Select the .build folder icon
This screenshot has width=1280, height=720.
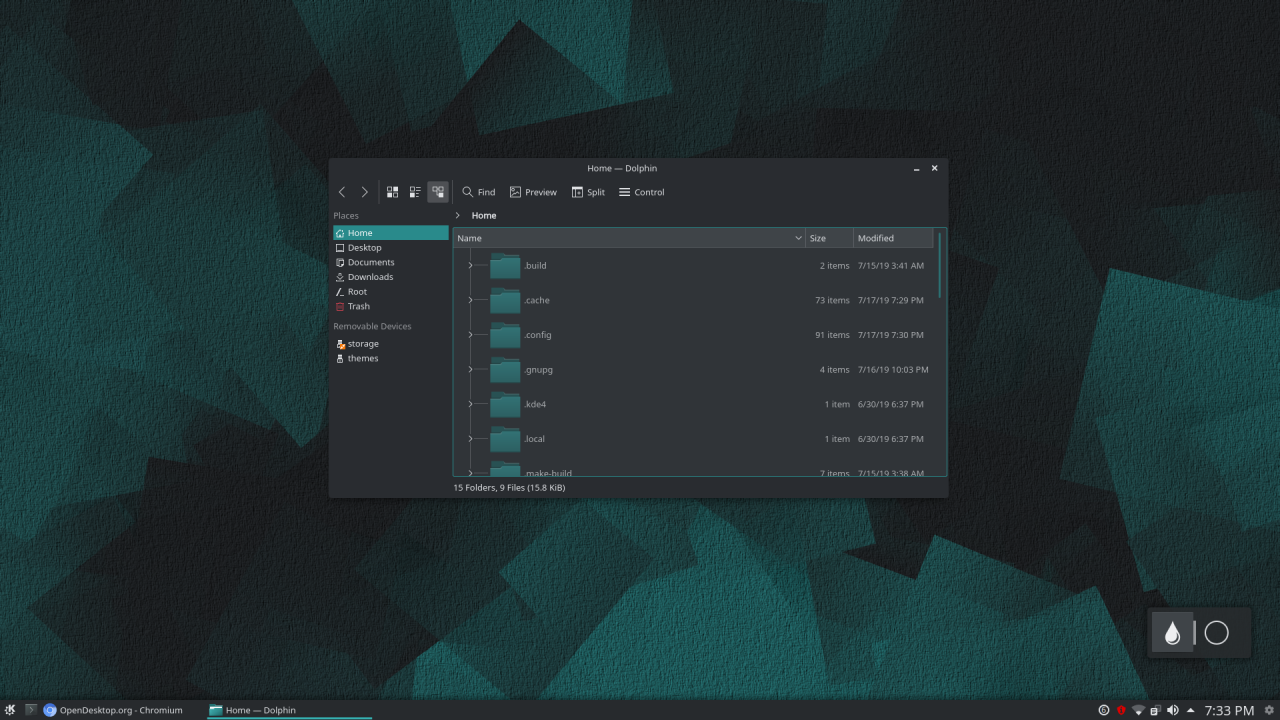505,265
